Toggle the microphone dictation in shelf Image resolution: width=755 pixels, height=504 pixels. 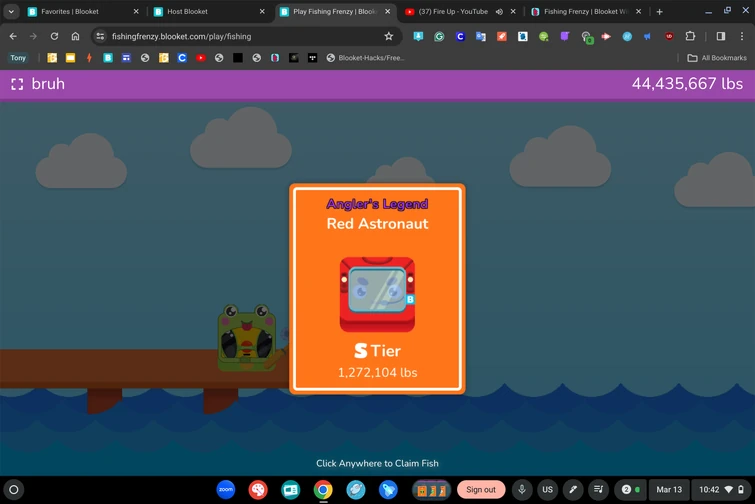point(522,490)
